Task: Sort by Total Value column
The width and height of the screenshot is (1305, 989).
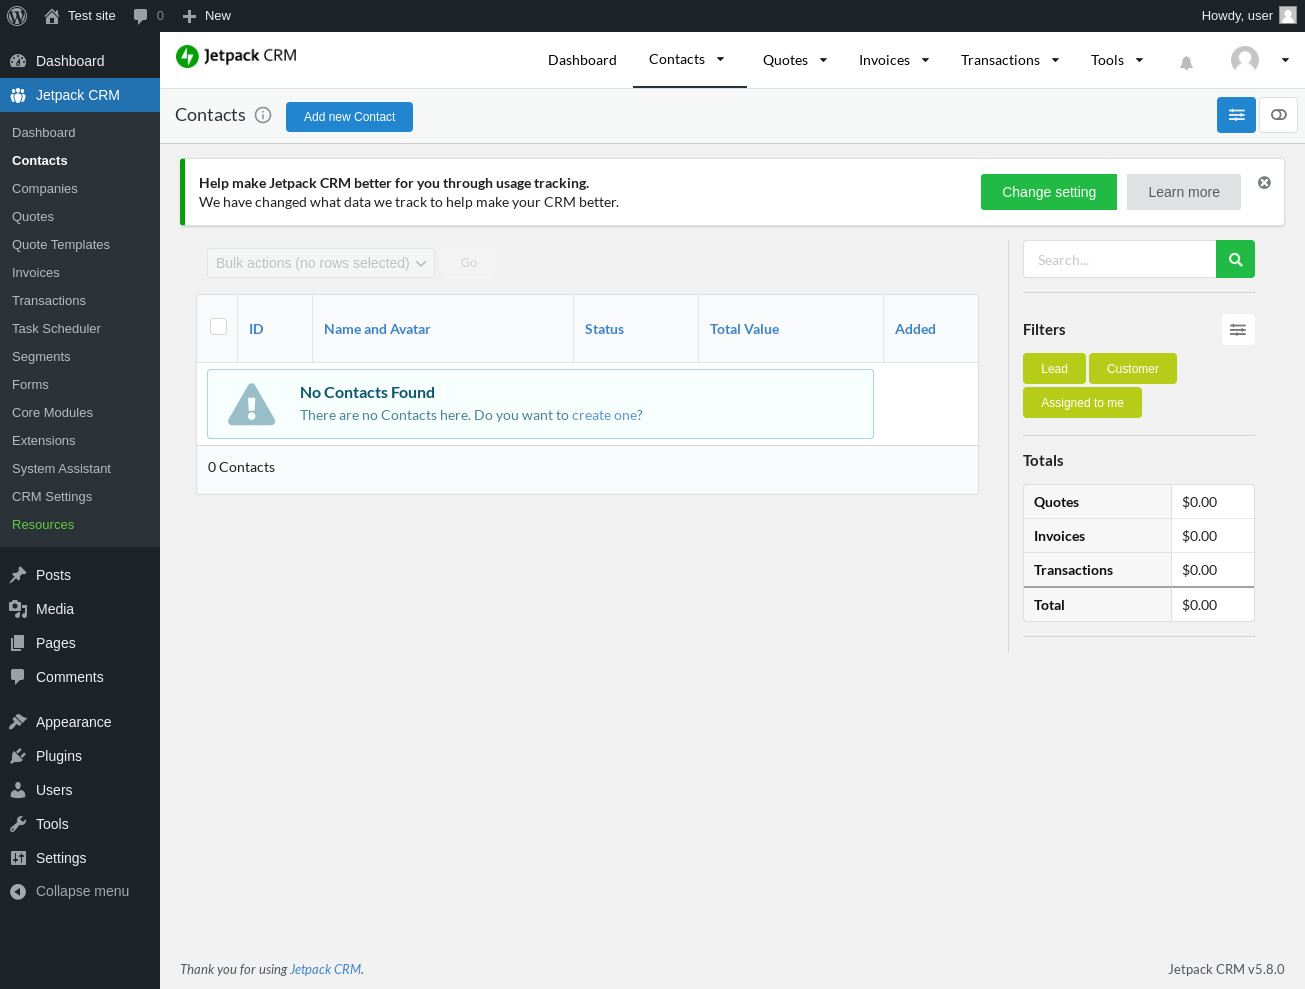Action: pyautogui.click(x=744, y=329)
